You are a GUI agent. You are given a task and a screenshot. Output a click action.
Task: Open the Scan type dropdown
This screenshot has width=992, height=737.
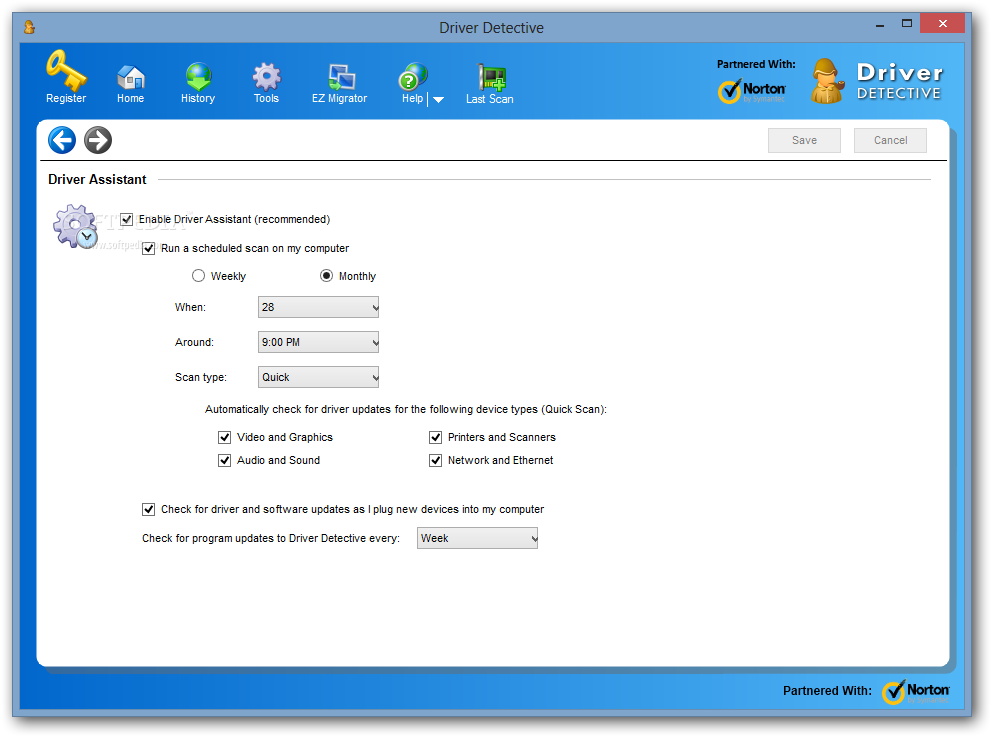(x=318, y=377)
